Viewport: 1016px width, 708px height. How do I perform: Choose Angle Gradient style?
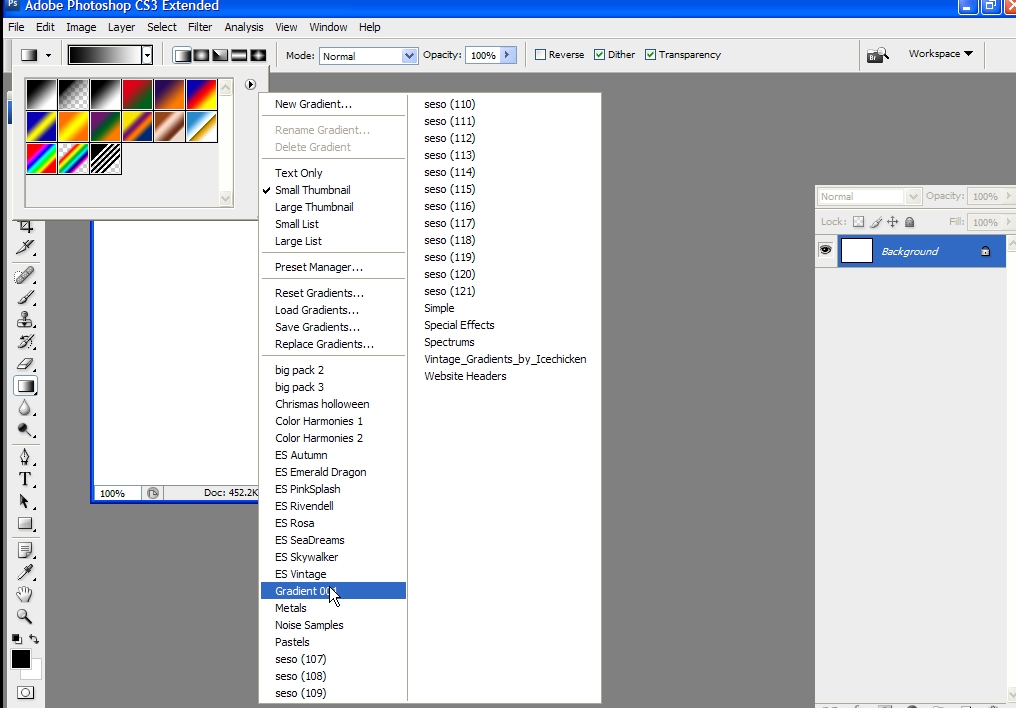(x=220, y=55)
